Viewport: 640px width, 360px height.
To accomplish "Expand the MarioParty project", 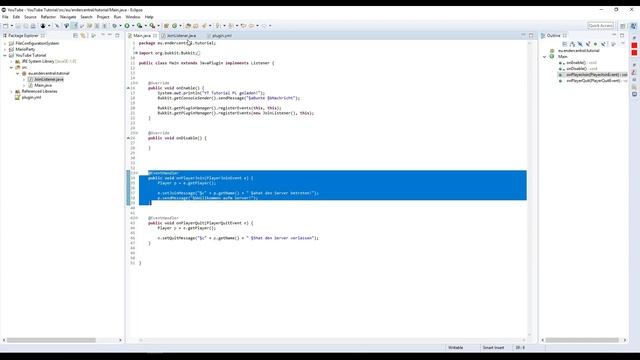I will pos(5,49).
